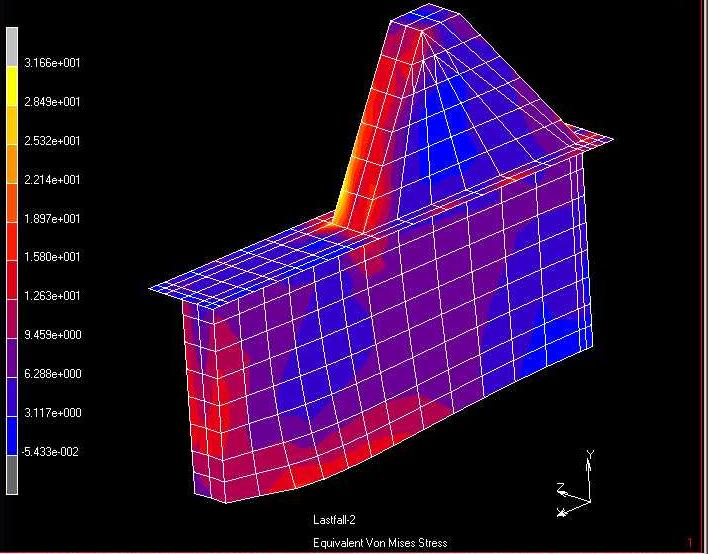Click the 2.214e+001 legend value
Viewport: 708px width, 554px height.
[52, 180]
